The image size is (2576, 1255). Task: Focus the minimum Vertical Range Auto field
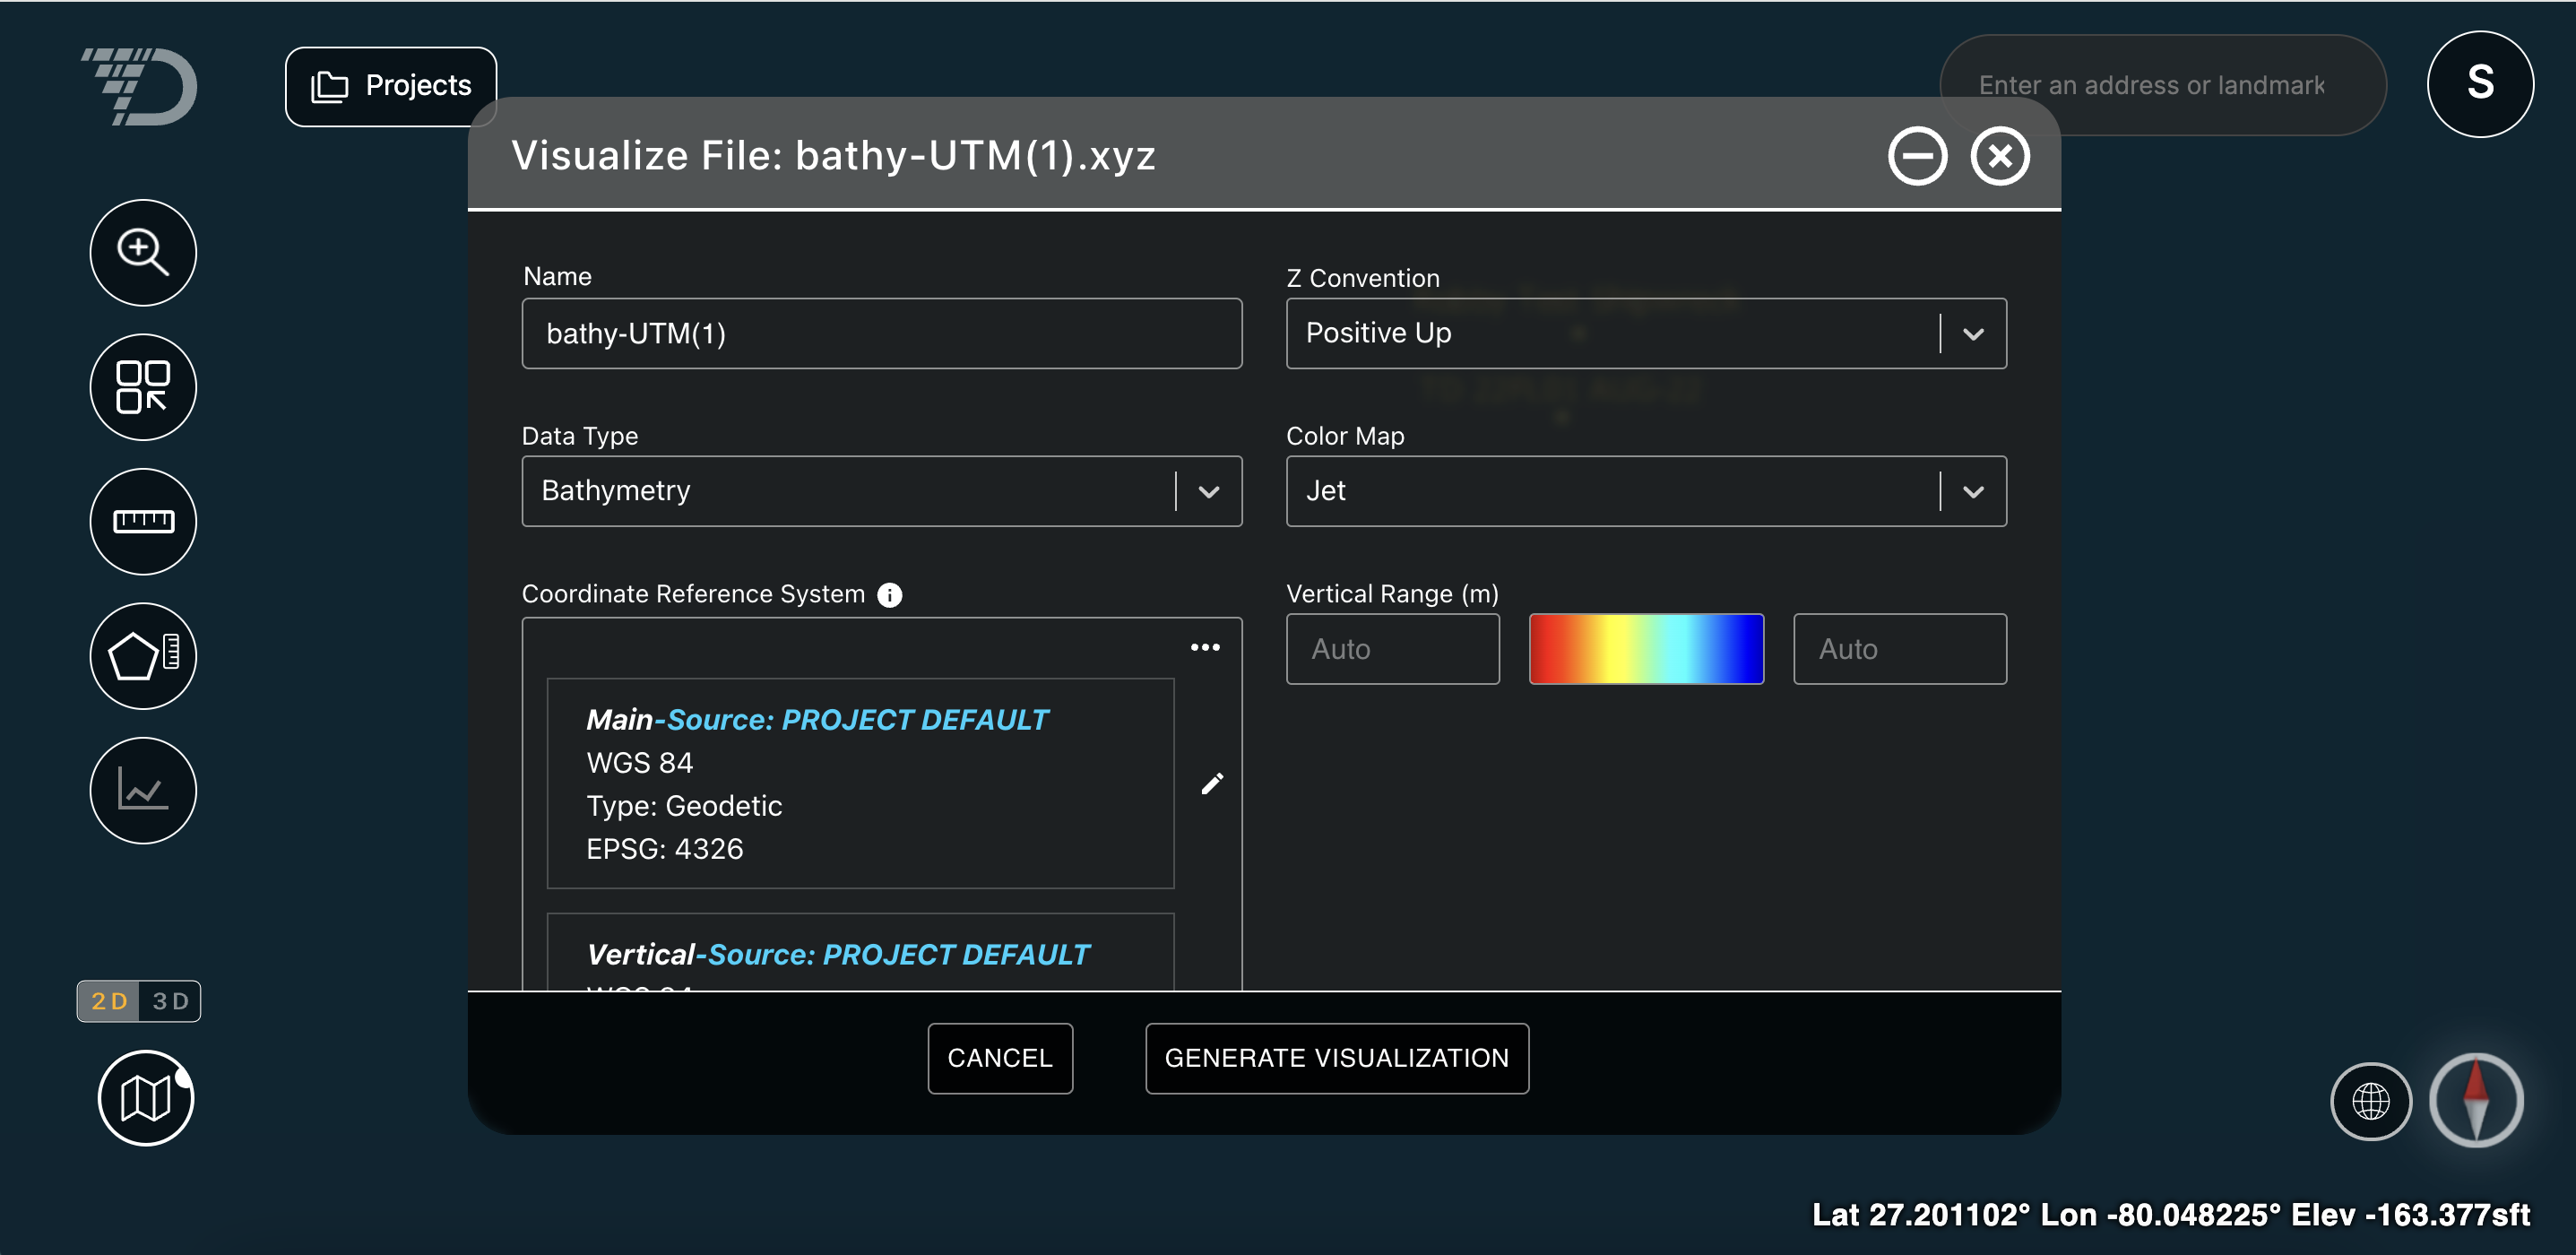(x=1393, y=649)
